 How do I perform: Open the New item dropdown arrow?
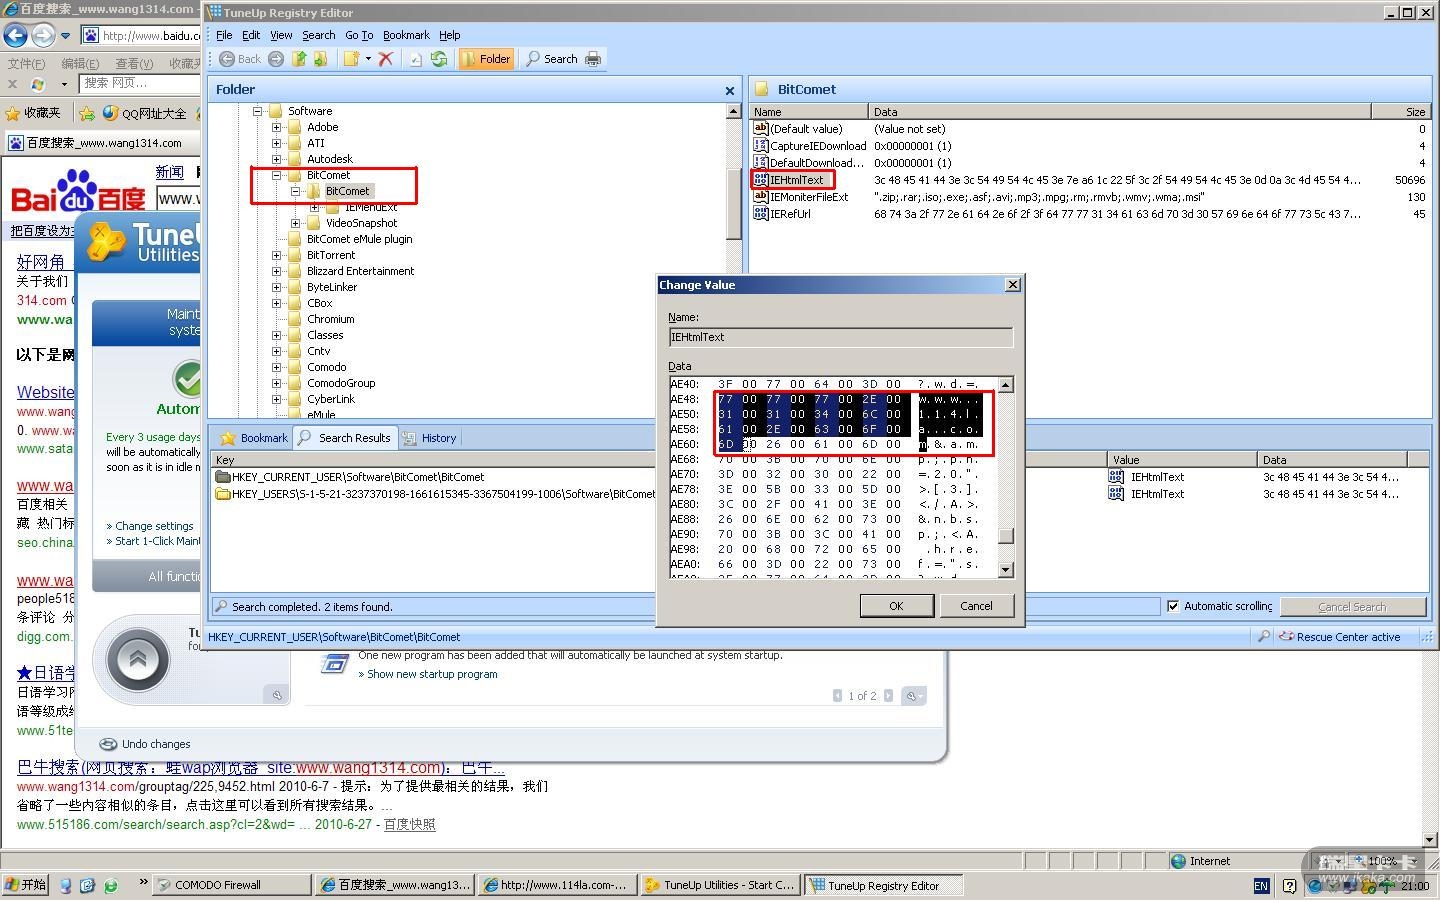(x=368, y=59)
